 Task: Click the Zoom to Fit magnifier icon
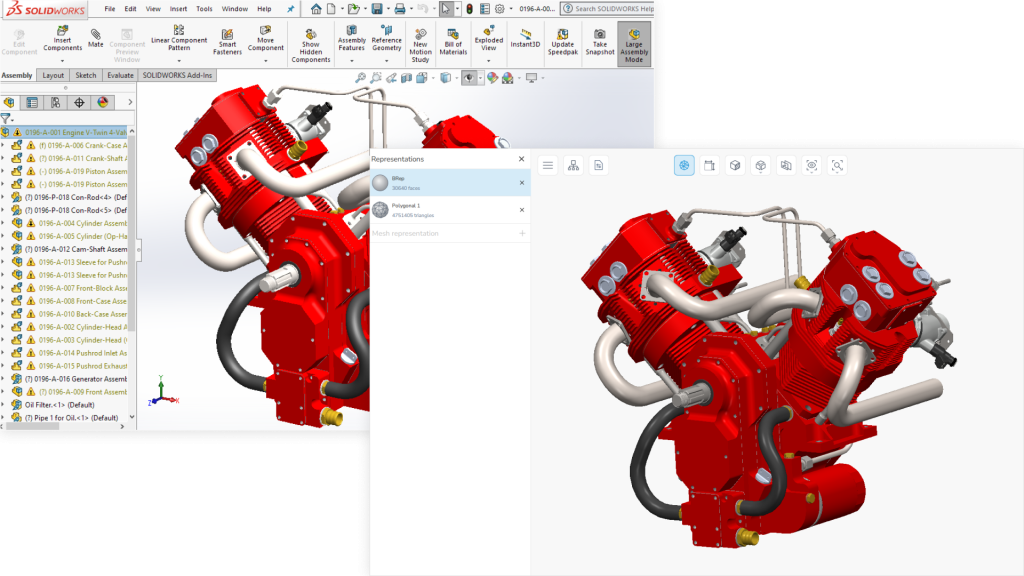tap(360, 78)
